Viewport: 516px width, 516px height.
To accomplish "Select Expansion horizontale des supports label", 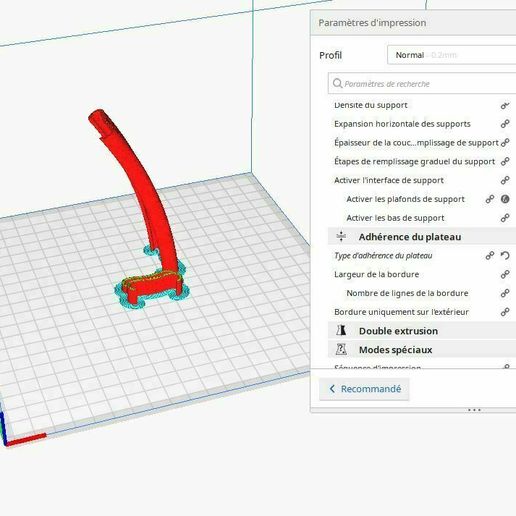I will click(x=402, y=124).
